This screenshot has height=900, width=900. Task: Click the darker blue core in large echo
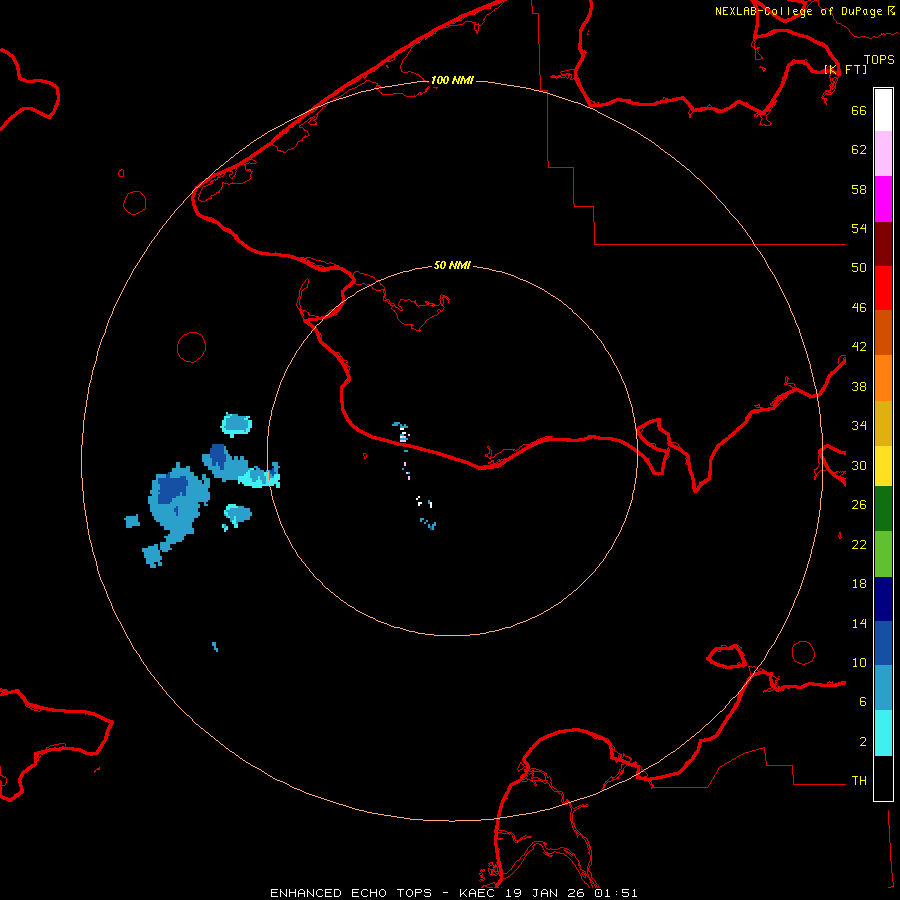tap(173, 489)
